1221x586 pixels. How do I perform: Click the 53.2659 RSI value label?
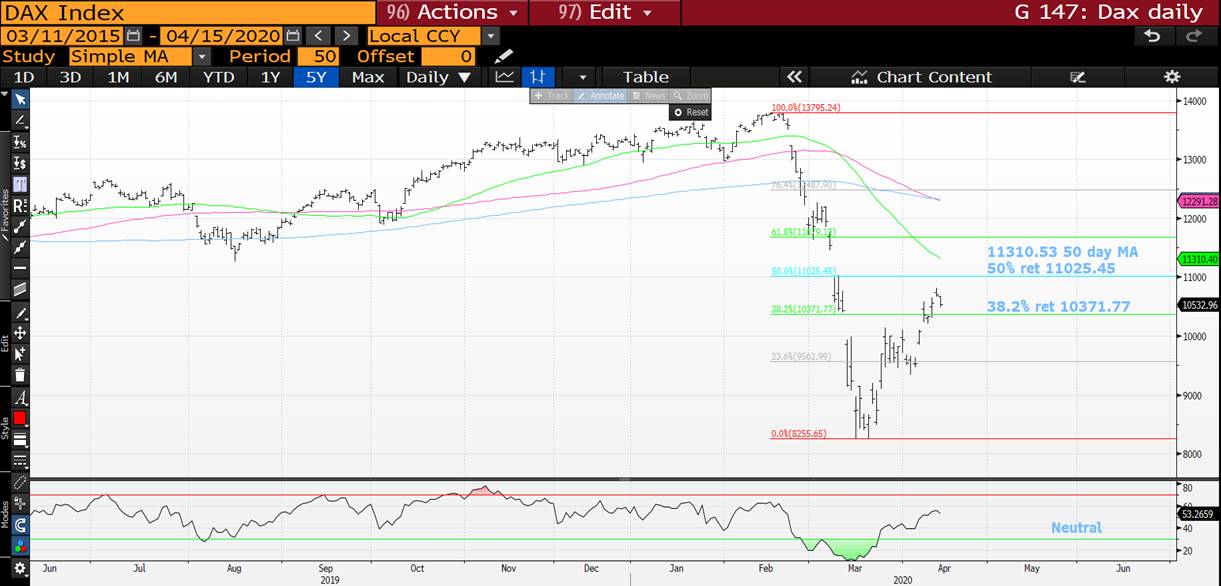[x=1198, y=513]
